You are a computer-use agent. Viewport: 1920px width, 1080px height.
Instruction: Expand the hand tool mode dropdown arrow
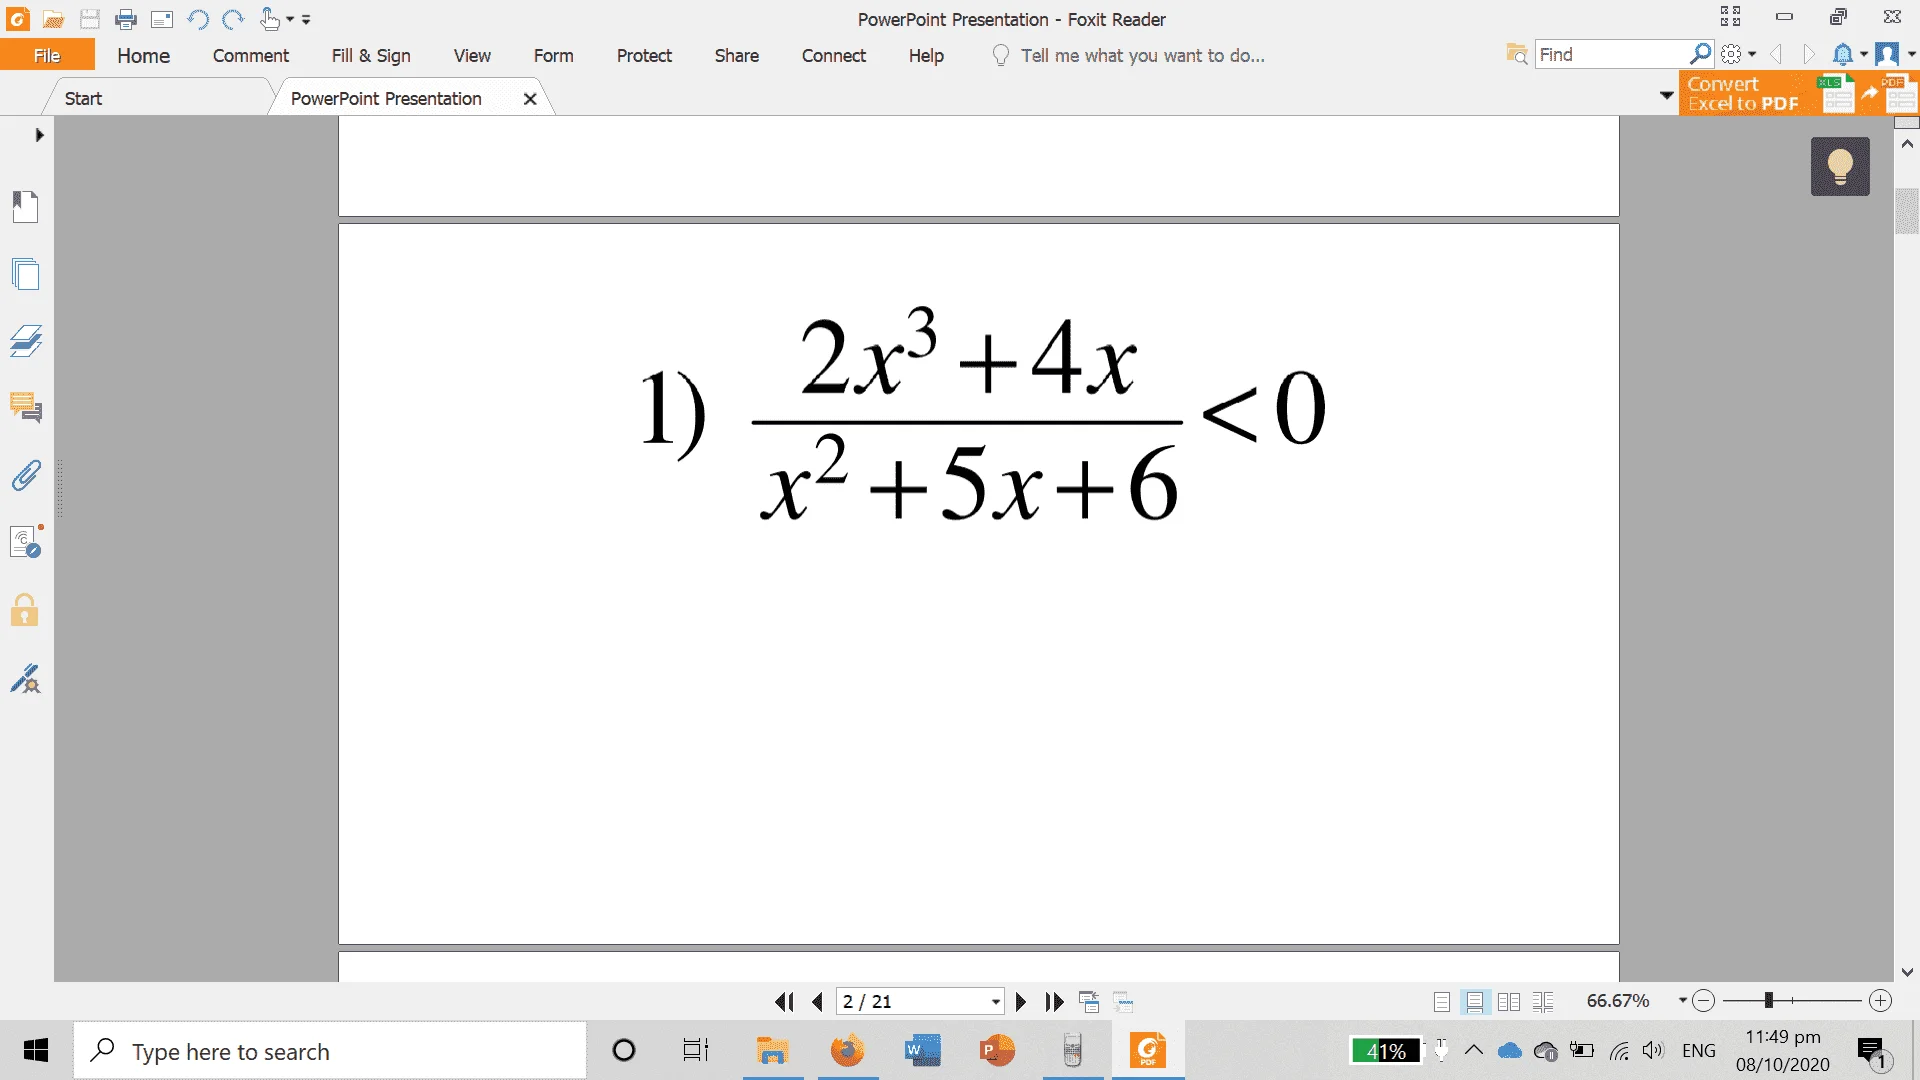[x=290, y=19]
